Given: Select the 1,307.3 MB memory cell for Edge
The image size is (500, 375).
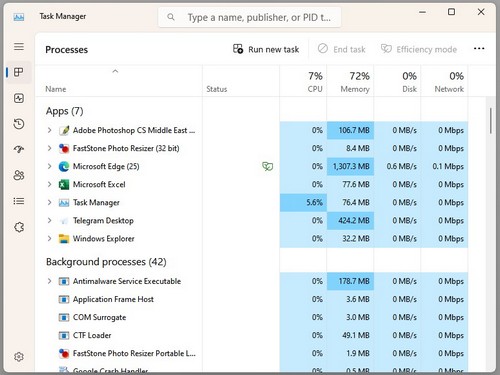Looking at the screenshot, I should [x=350, y=166].
